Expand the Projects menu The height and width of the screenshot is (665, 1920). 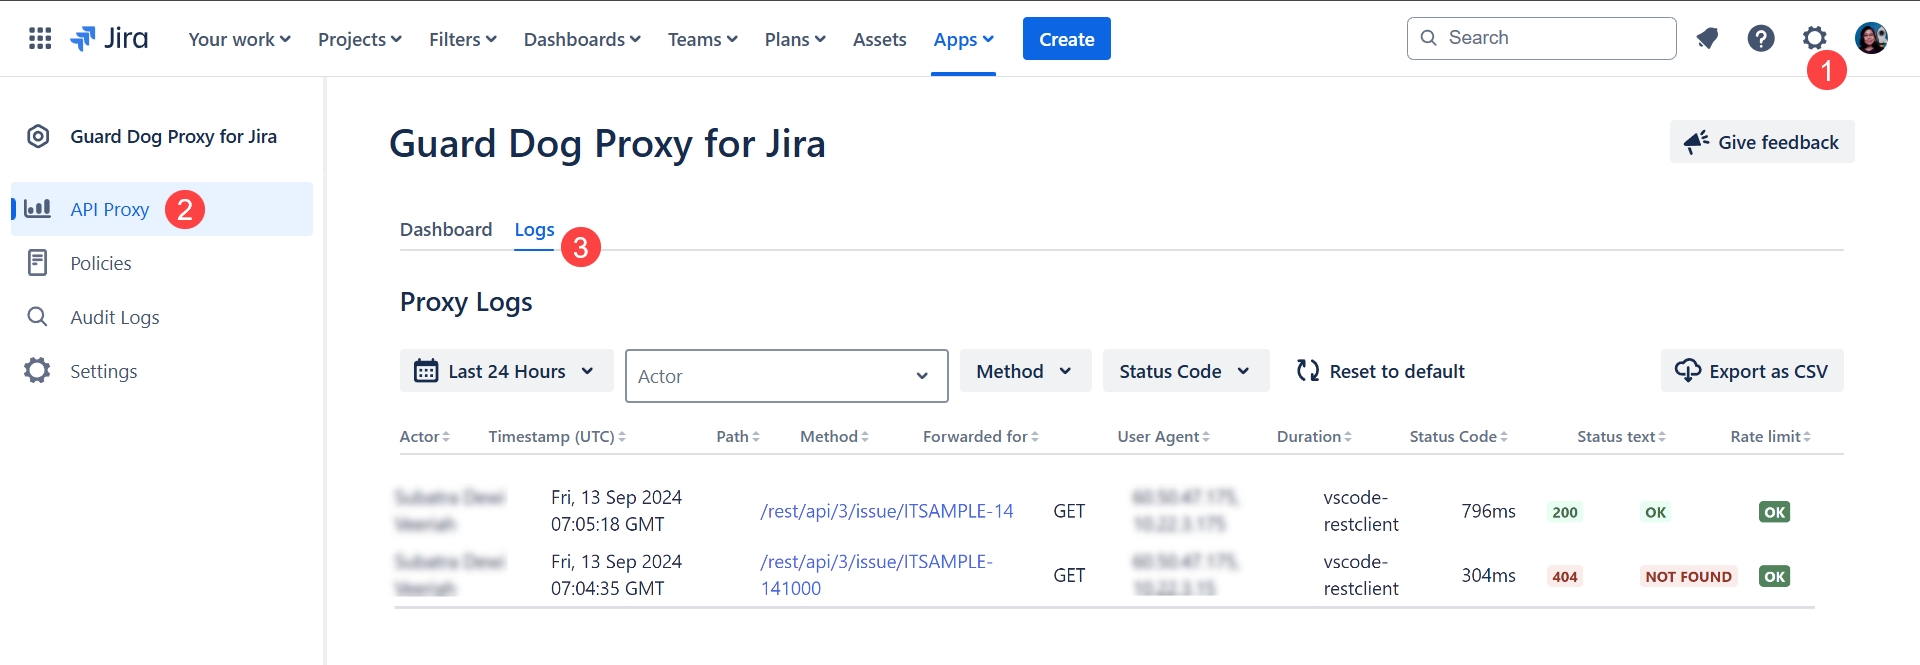point(360,39)
